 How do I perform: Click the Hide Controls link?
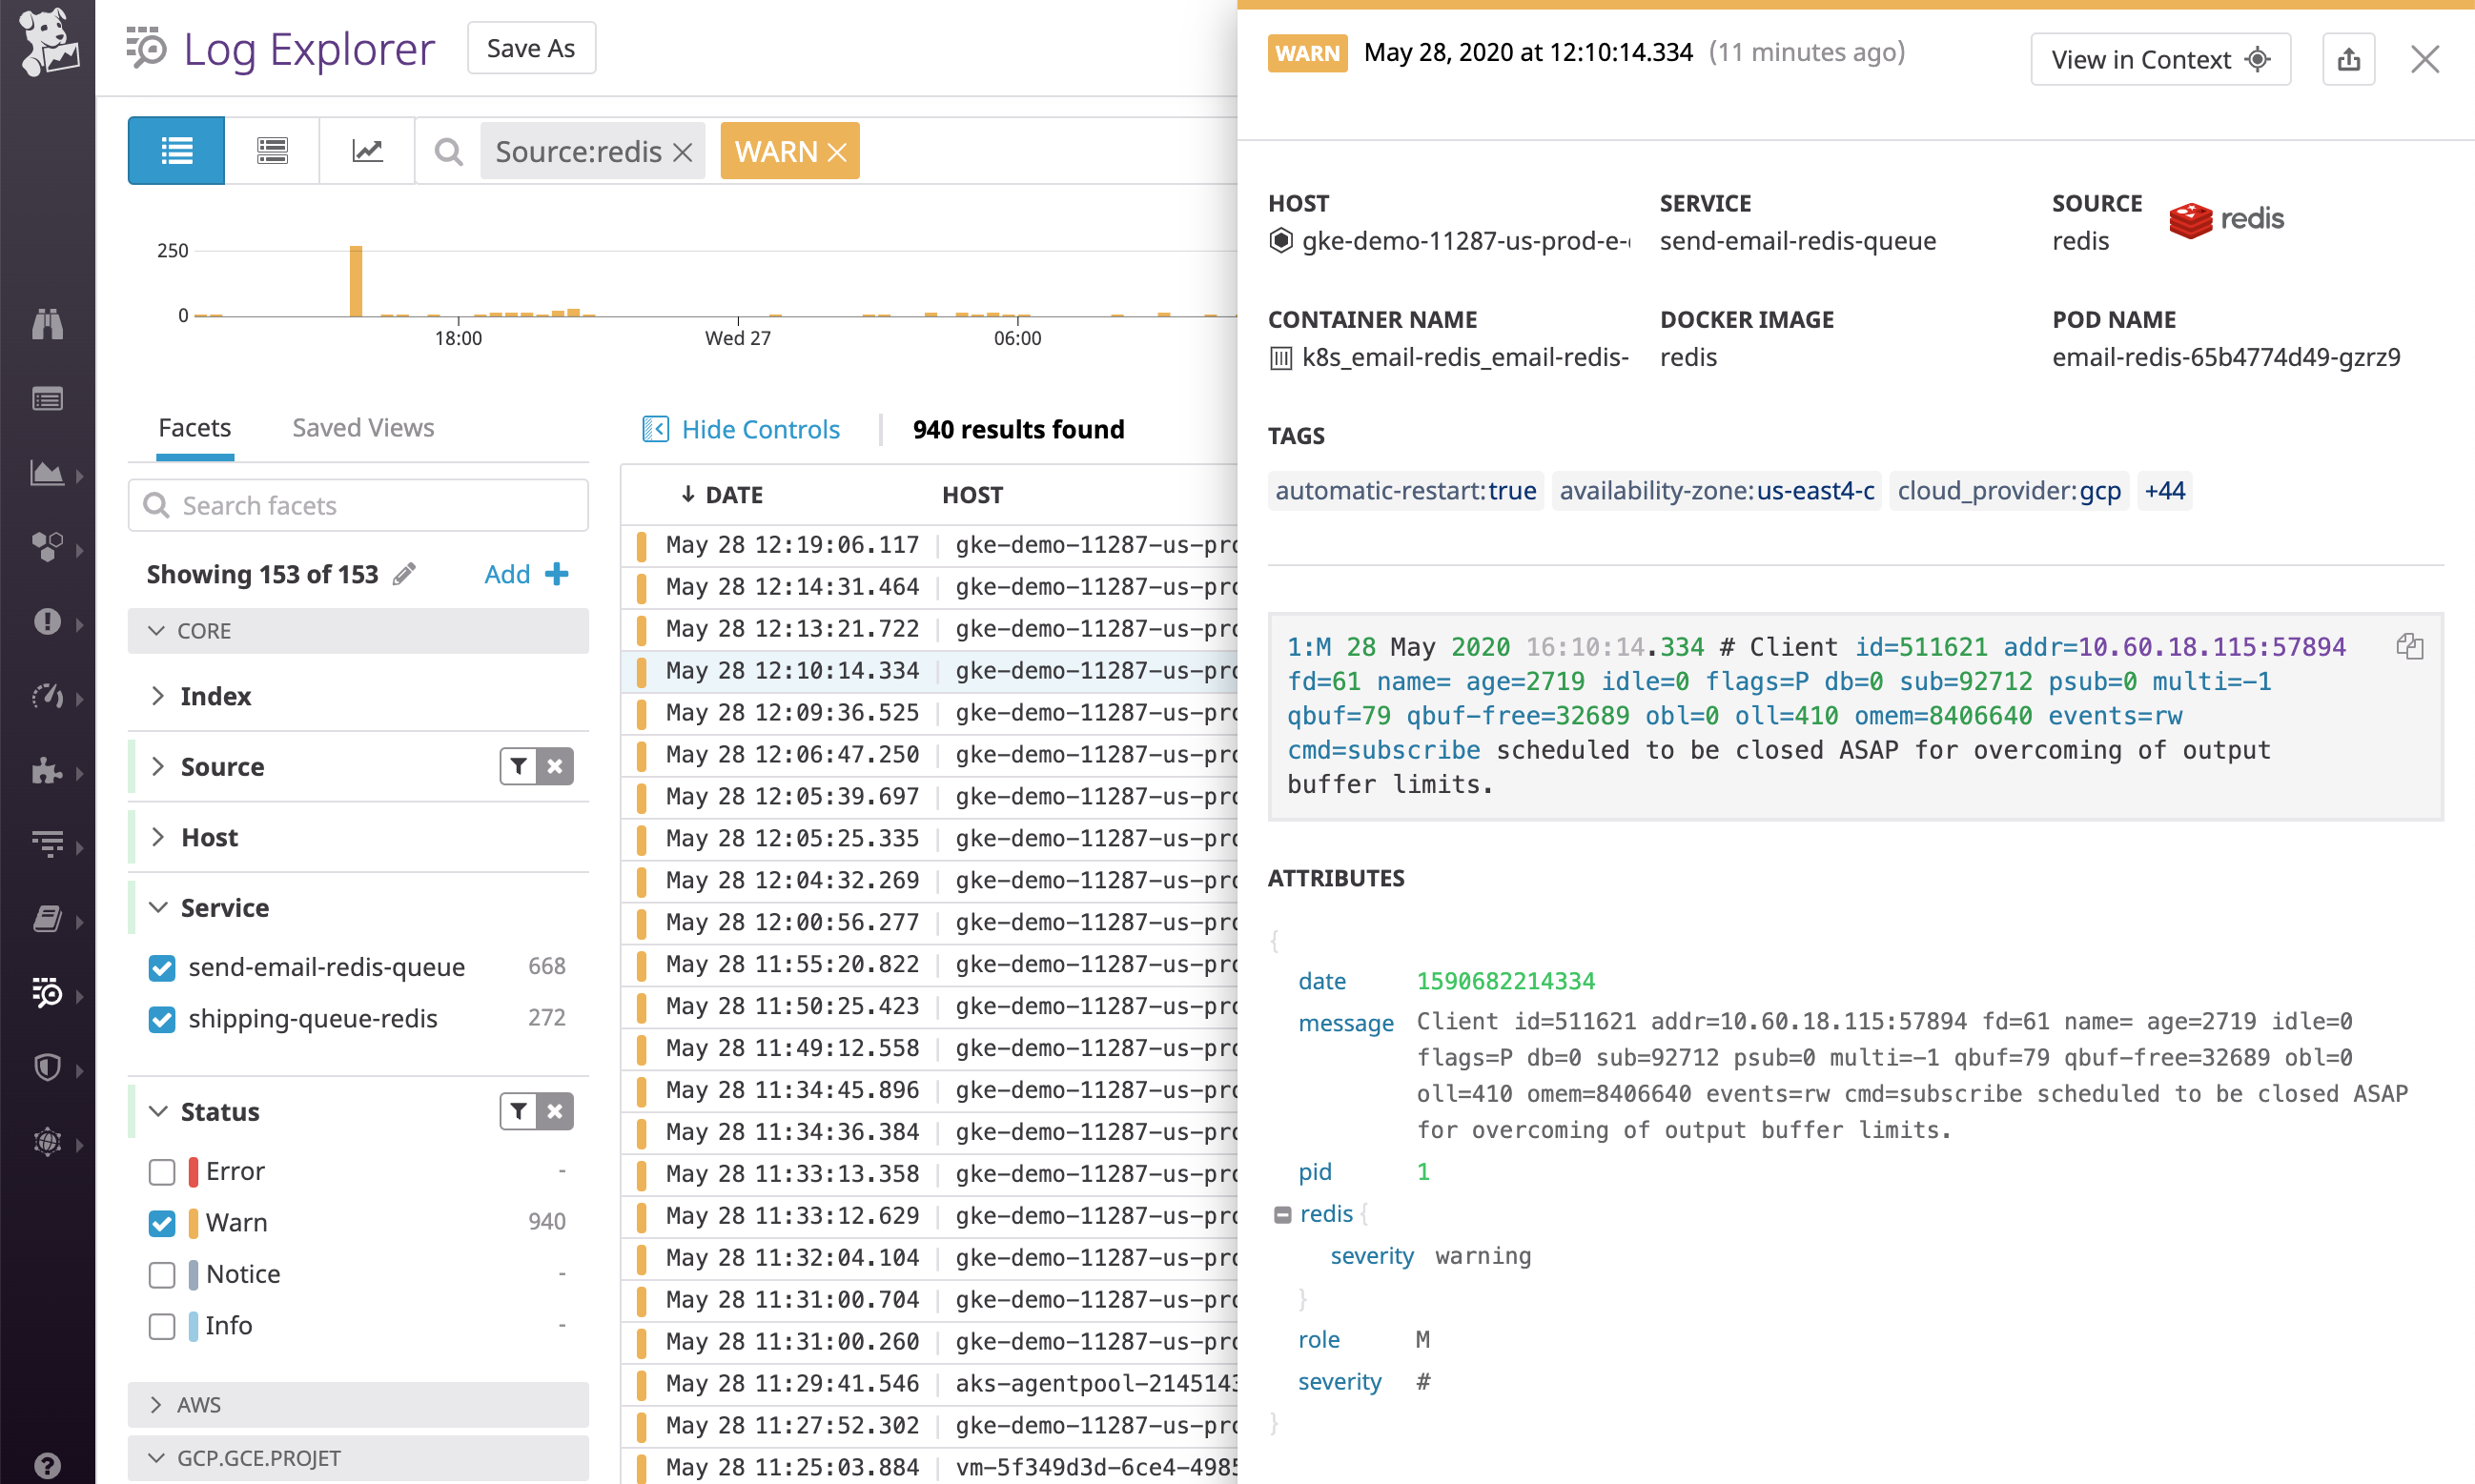click(x=759, y=428)
